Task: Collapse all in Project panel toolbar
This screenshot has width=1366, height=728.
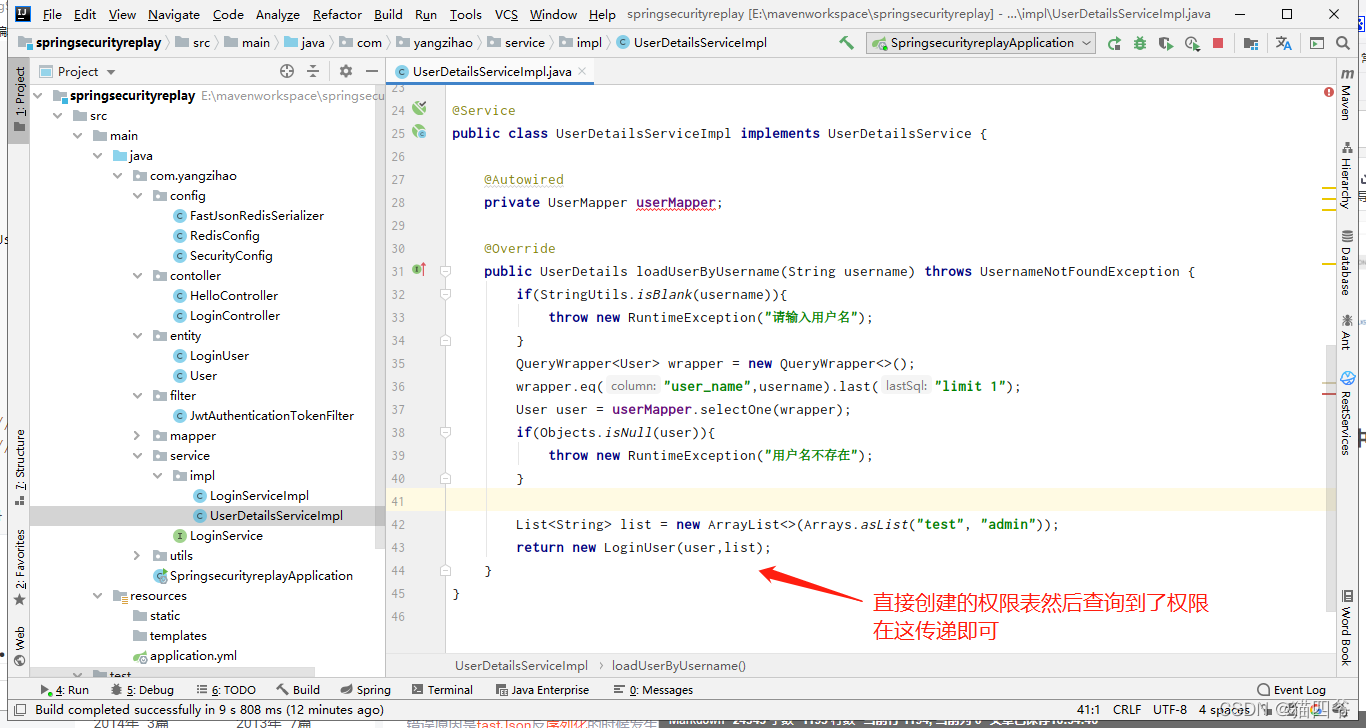Action: tap(313, 71)
